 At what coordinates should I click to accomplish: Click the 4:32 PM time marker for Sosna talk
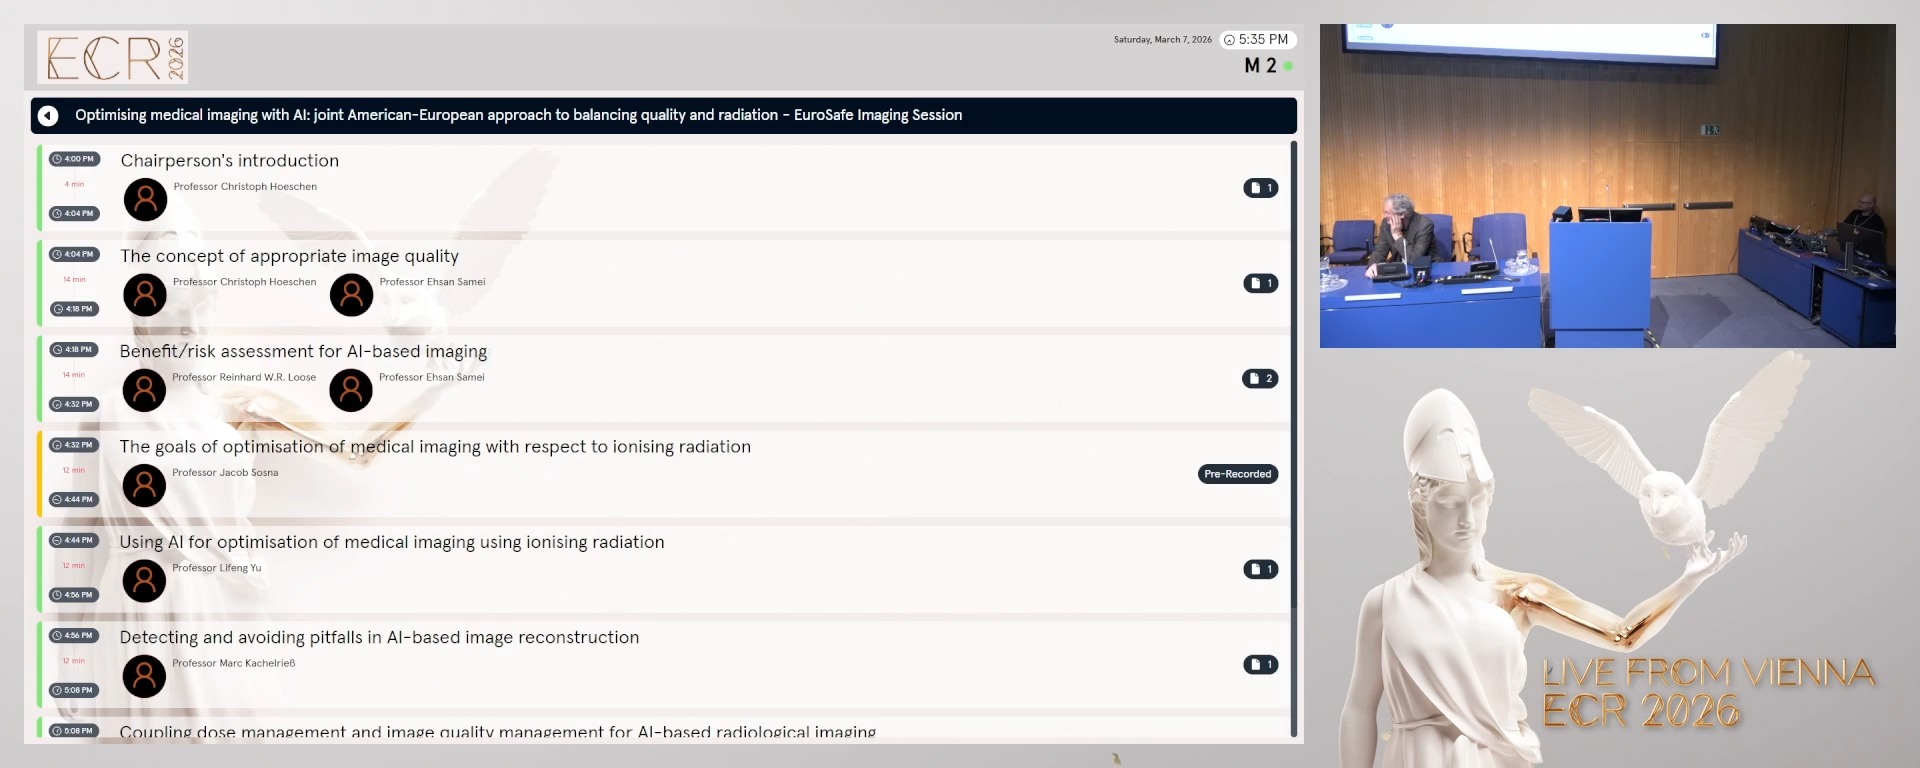74,445
